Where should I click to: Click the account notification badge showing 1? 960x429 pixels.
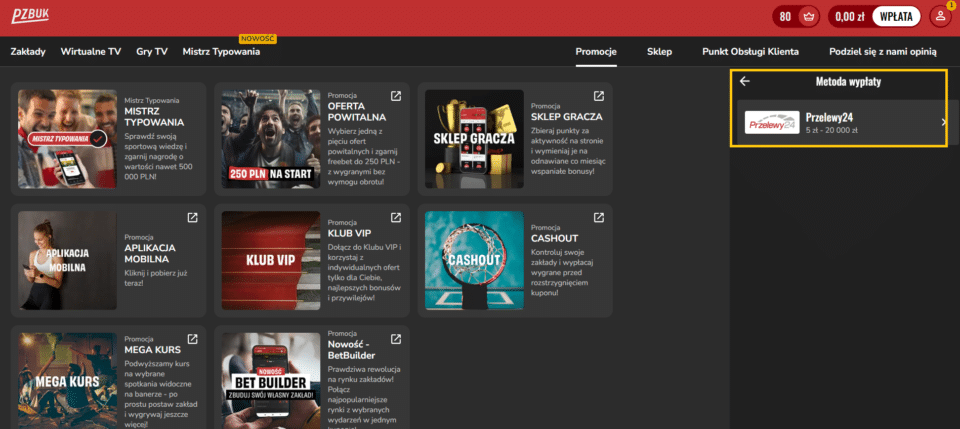[950, 6]
